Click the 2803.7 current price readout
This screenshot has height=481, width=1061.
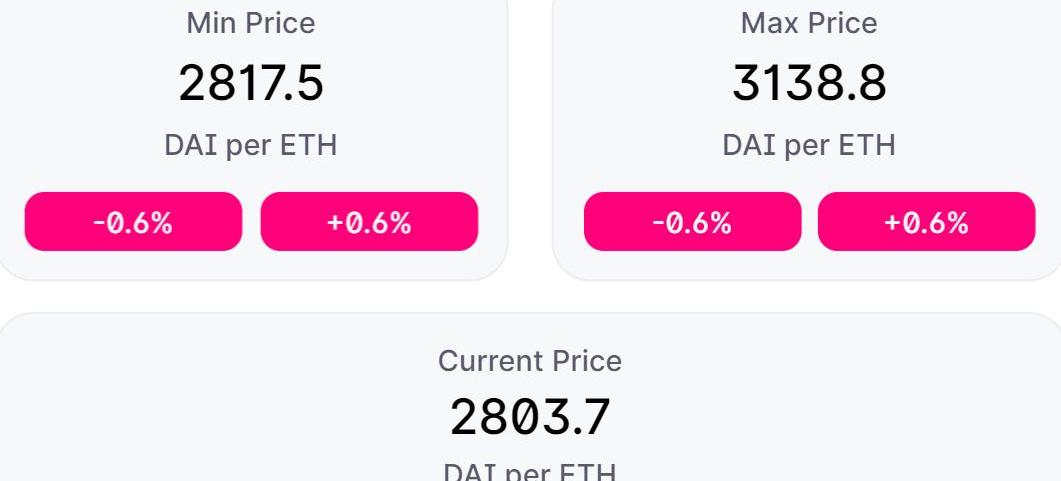[530, 417]
